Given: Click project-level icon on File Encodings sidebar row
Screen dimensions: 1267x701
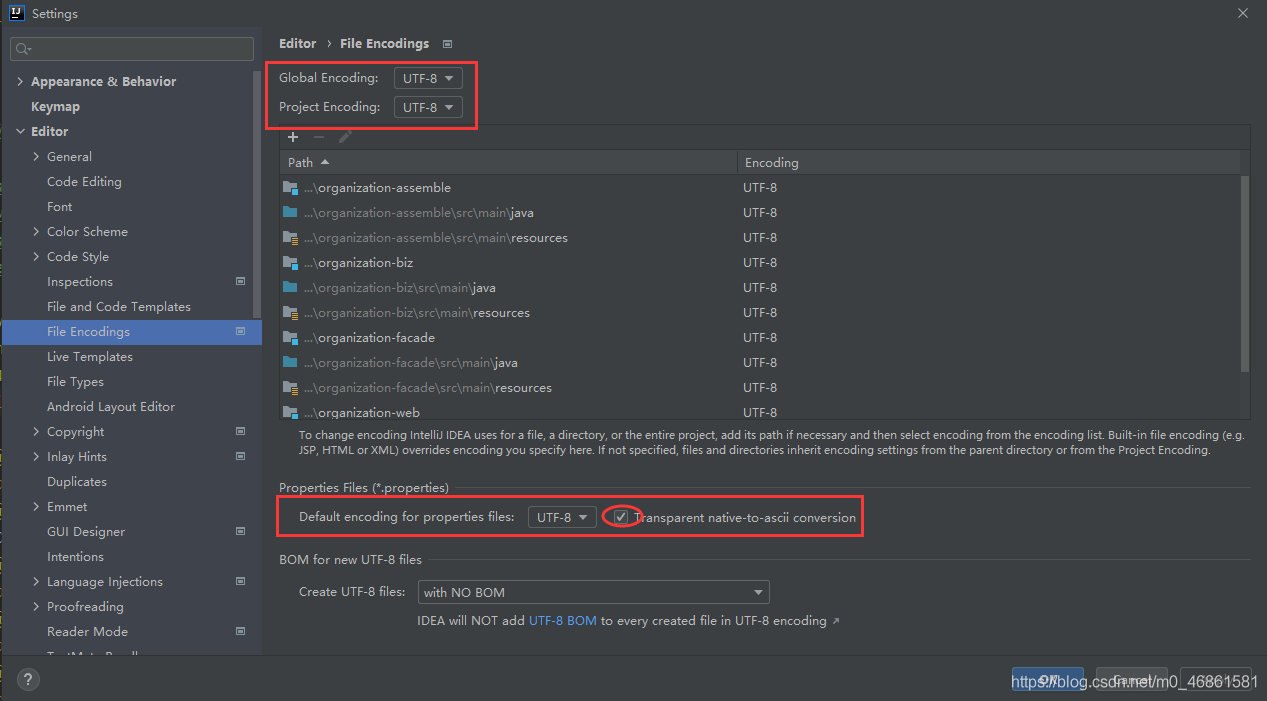Looking at the screenshot, I should (240, 332).
